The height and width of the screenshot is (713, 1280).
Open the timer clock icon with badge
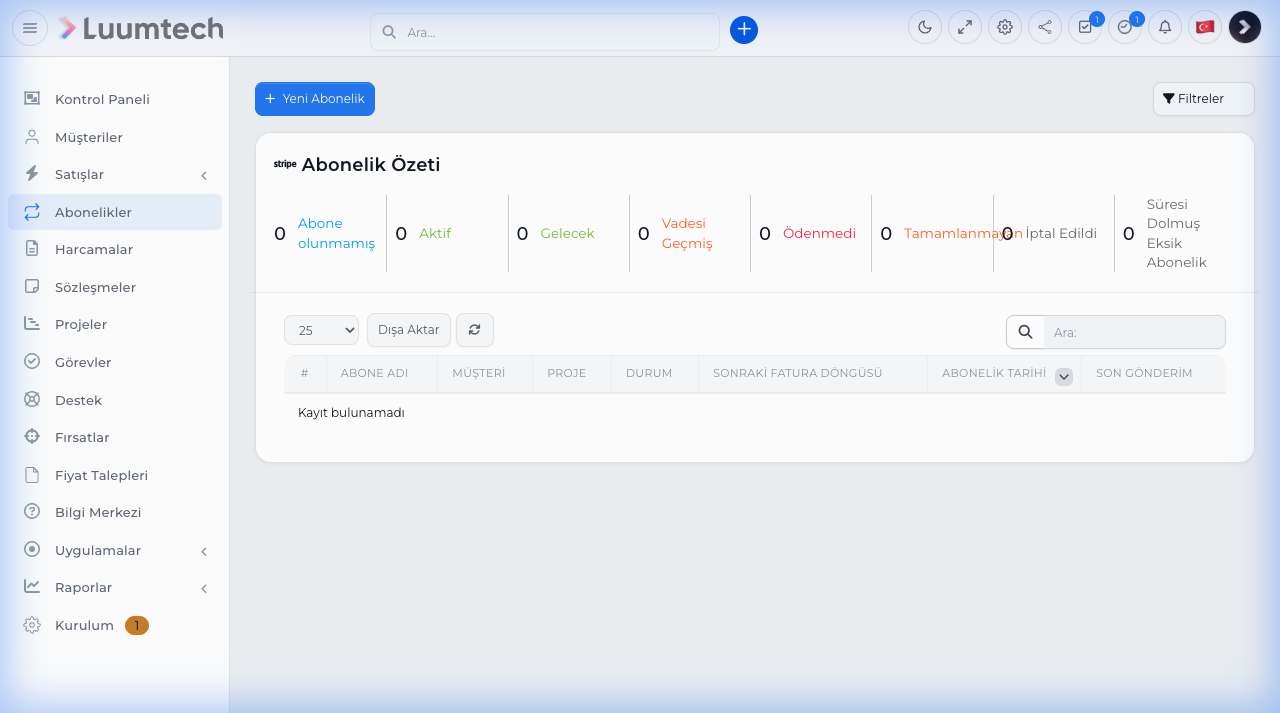(1125, 27)
